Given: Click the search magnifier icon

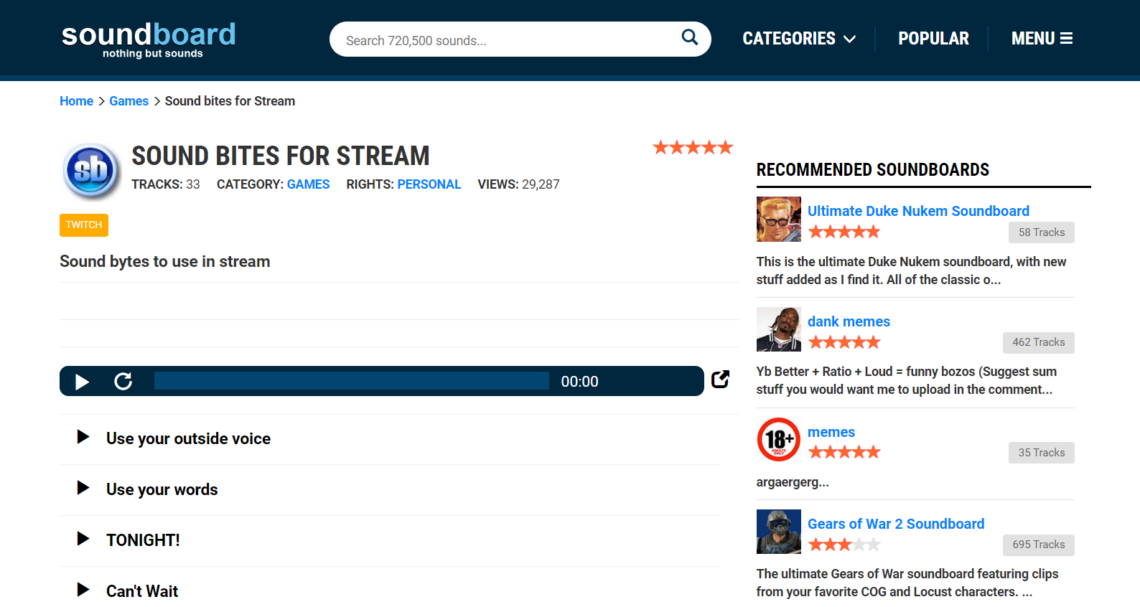Looking at the screenshot, I should [x=689, y=37].
